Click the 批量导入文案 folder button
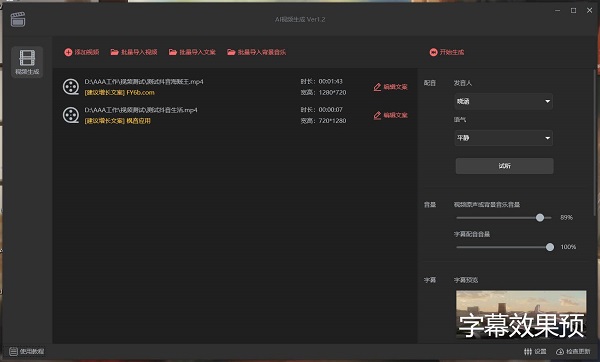 tap(192, 52)
